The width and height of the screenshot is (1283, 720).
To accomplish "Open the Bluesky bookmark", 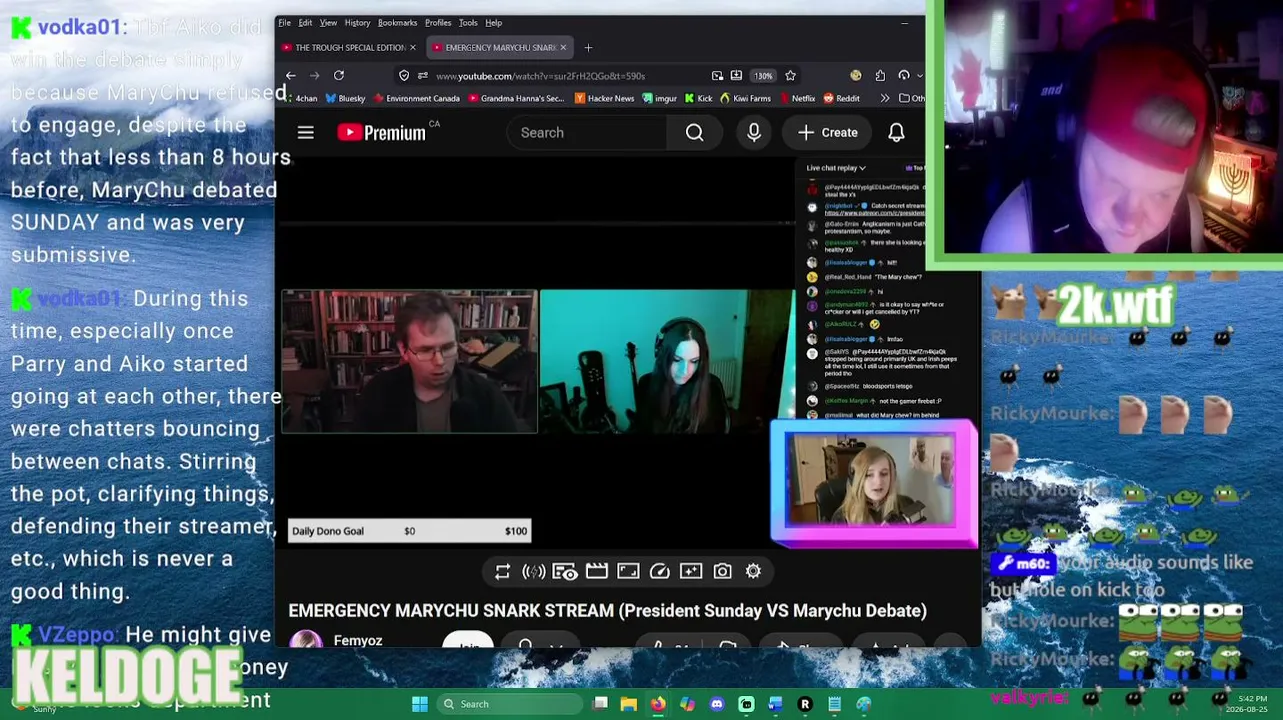I will click(345, 98).
